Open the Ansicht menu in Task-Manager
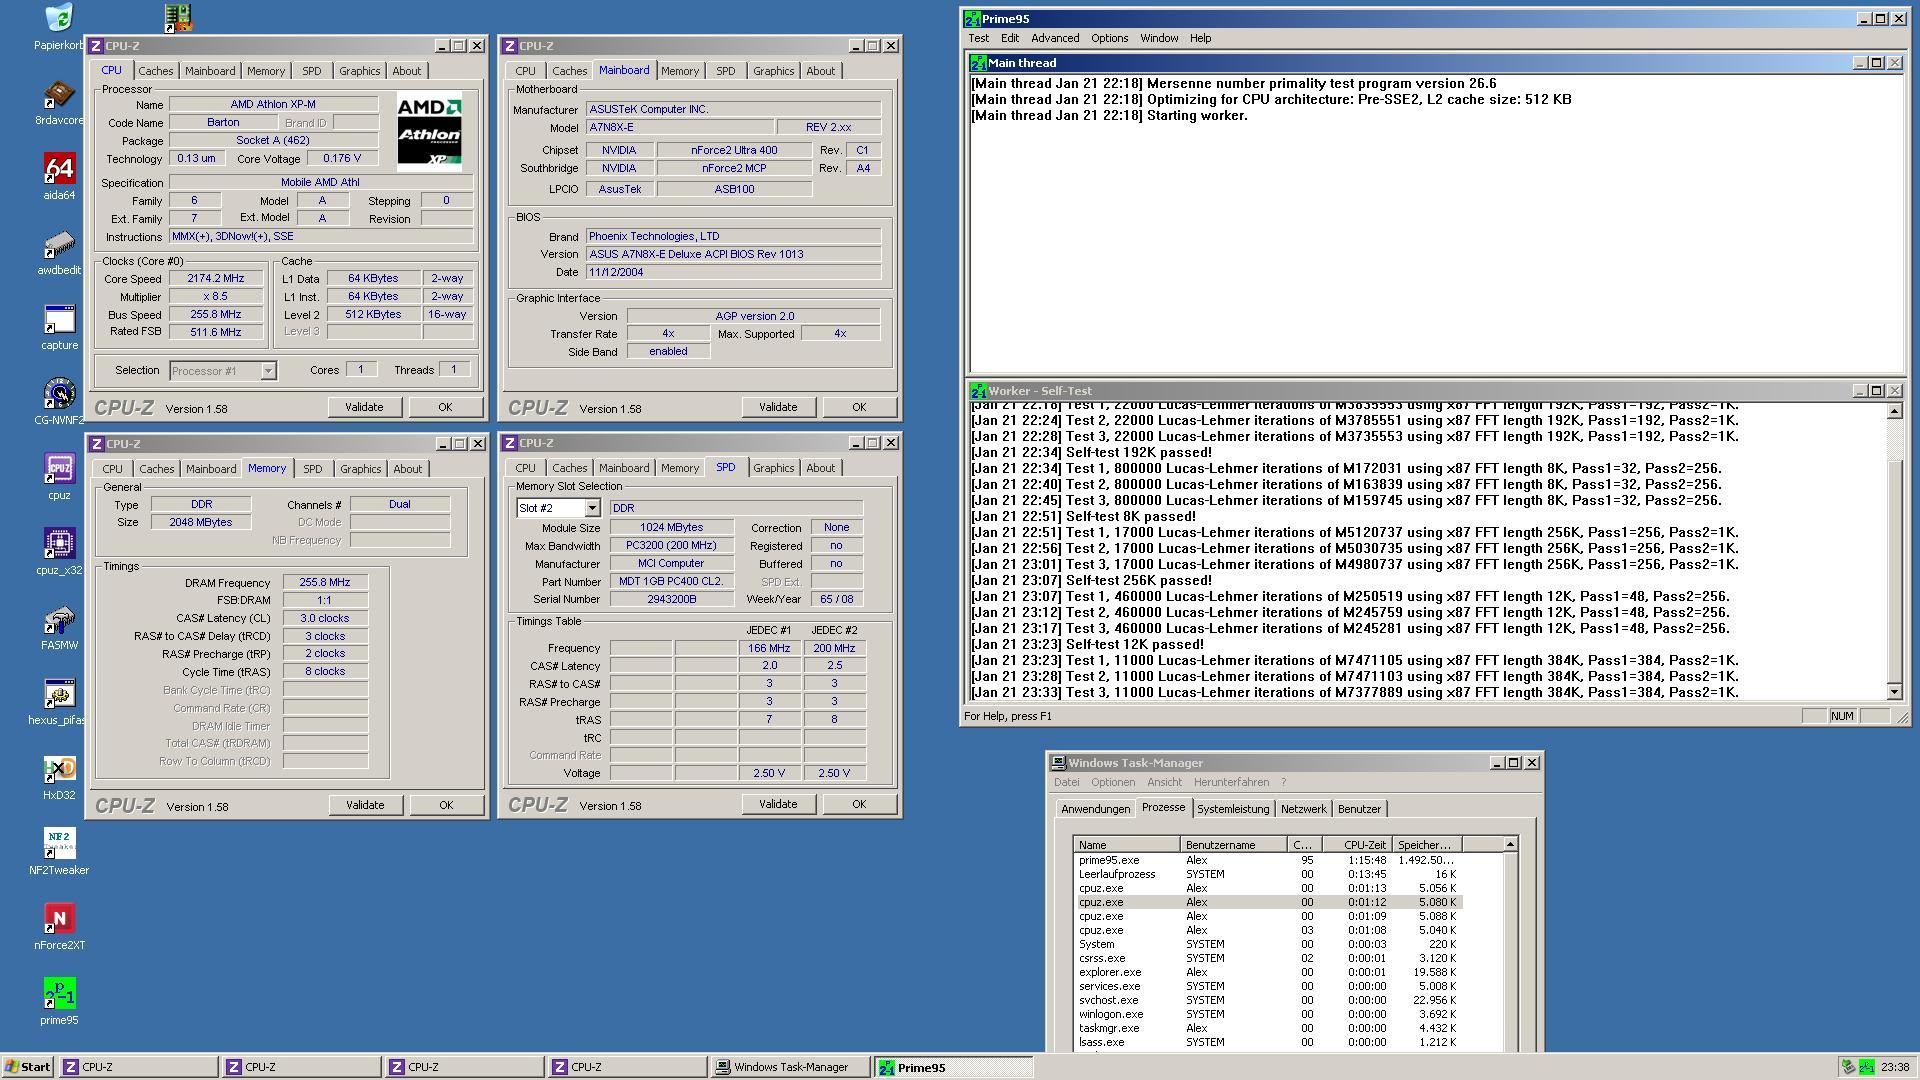This screenshot has width=1920, height=1080. (1164, 783)
